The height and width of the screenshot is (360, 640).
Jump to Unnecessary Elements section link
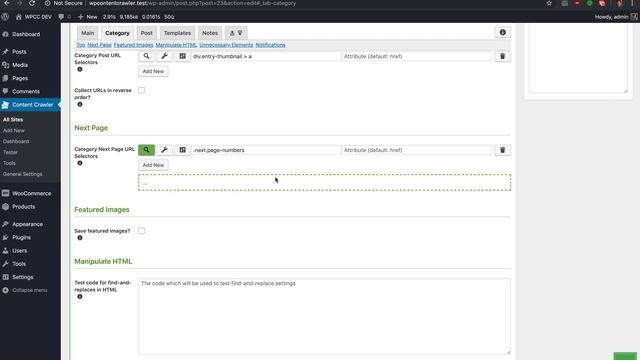coord(226,45)
